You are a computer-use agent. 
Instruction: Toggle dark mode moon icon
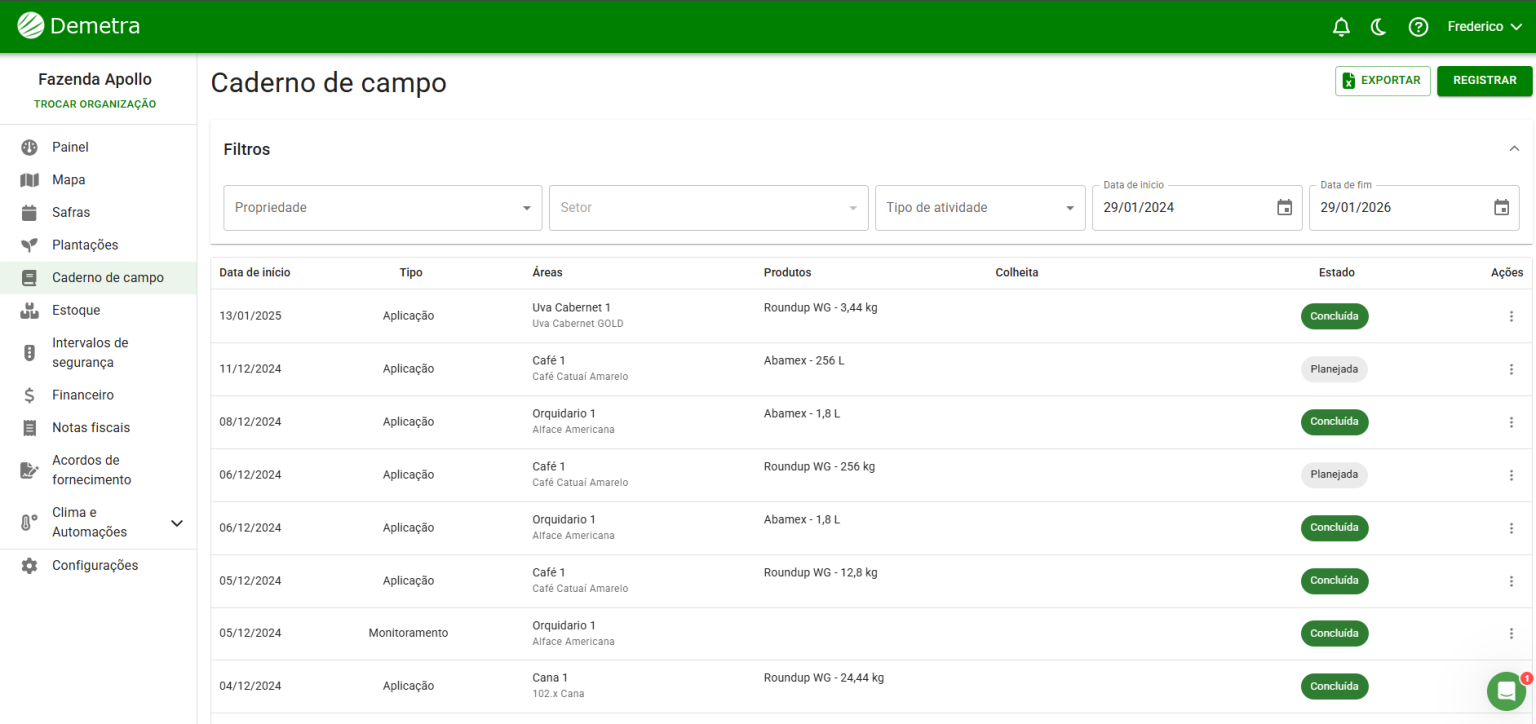[x=1379, y=27]
